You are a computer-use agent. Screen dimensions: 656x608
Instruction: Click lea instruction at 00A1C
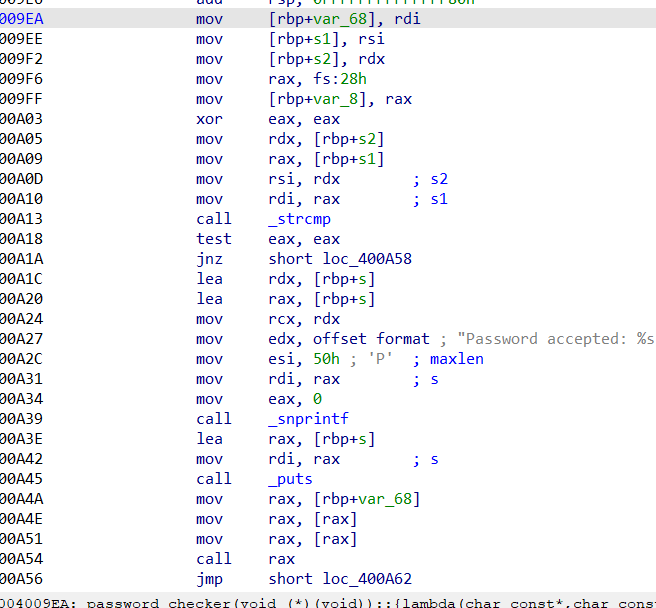(x=285, y=279)
